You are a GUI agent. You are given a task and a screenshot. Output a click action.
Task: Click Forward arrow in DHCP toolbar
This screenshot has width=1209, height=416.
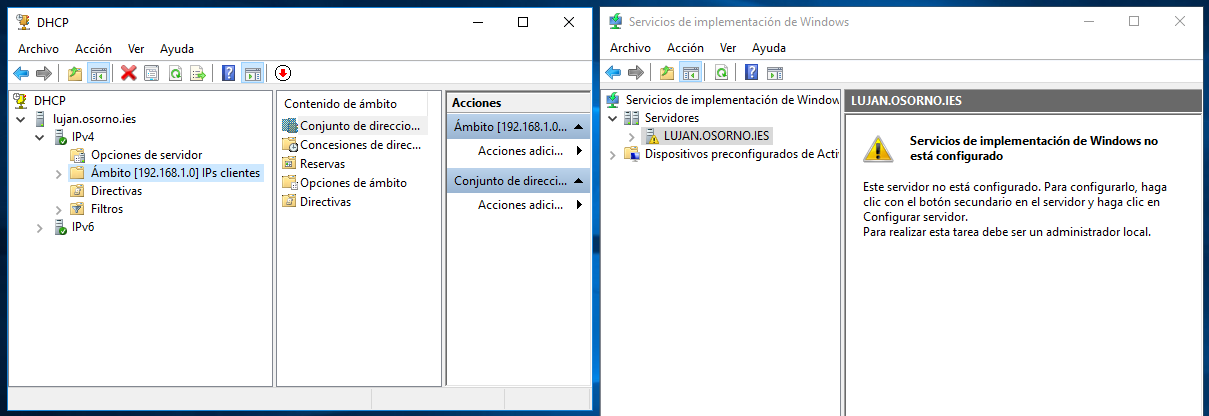(43, 73)
